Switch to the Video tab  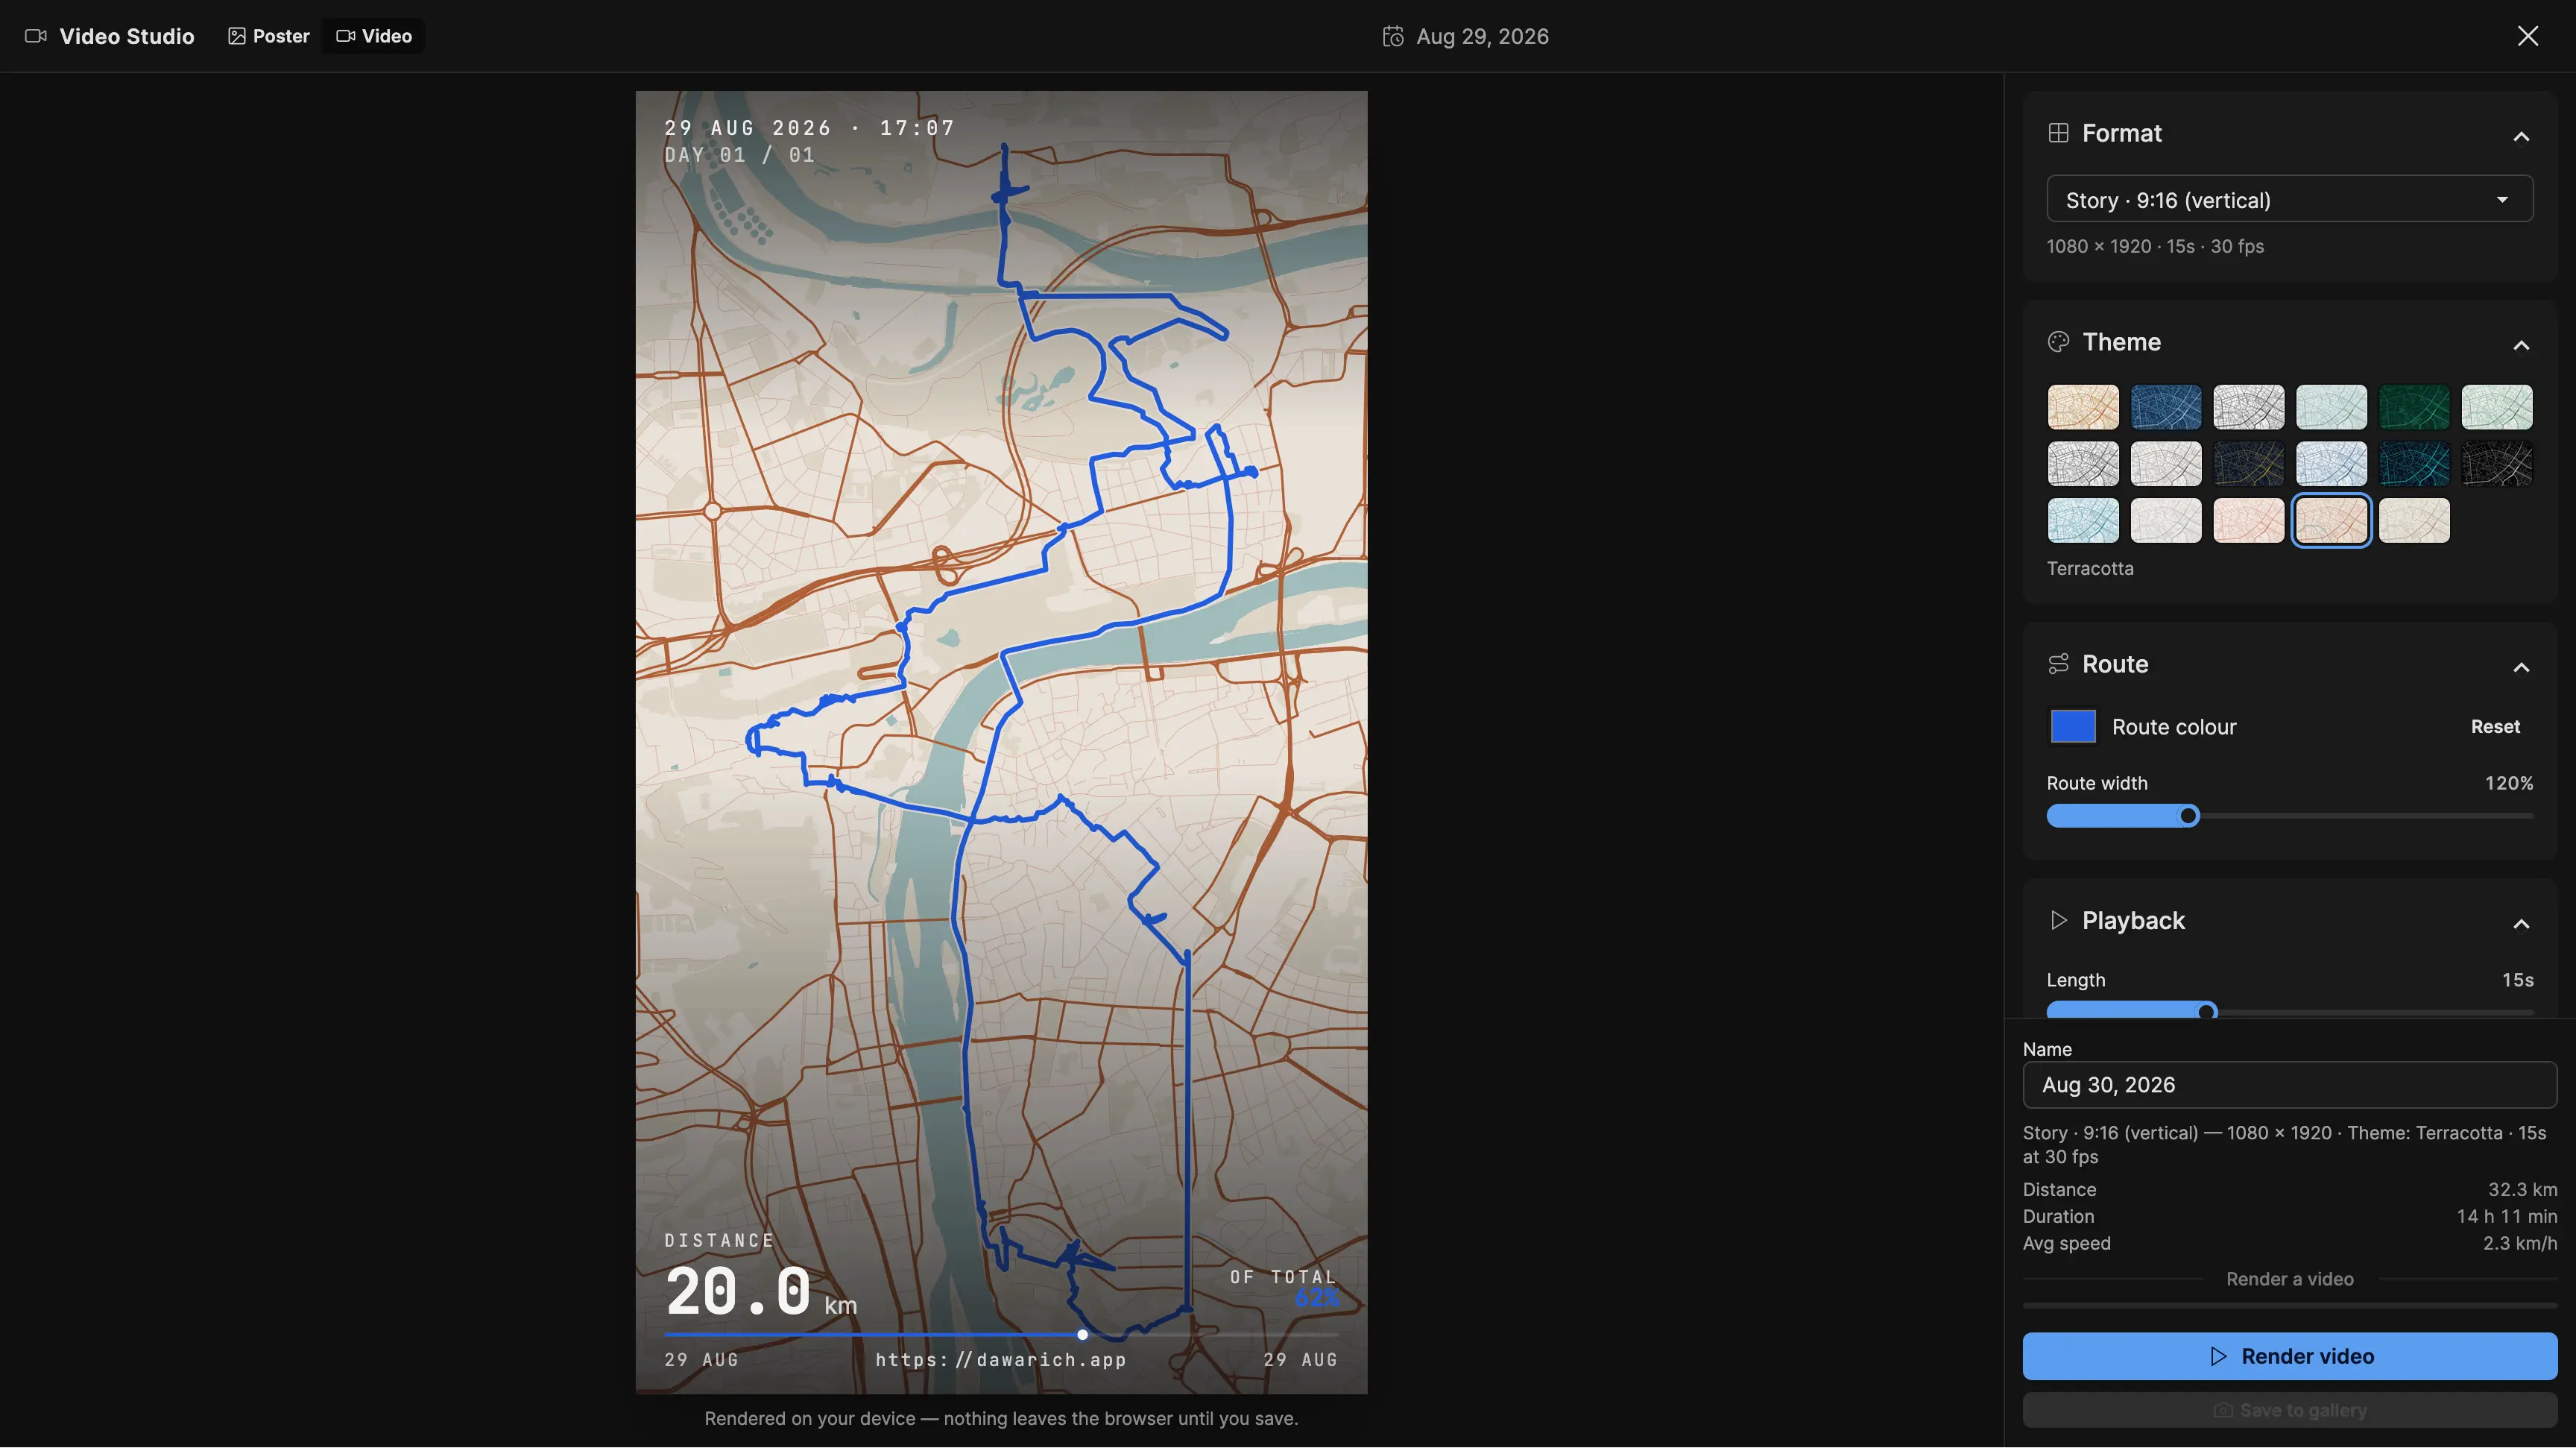pos(374,36)
